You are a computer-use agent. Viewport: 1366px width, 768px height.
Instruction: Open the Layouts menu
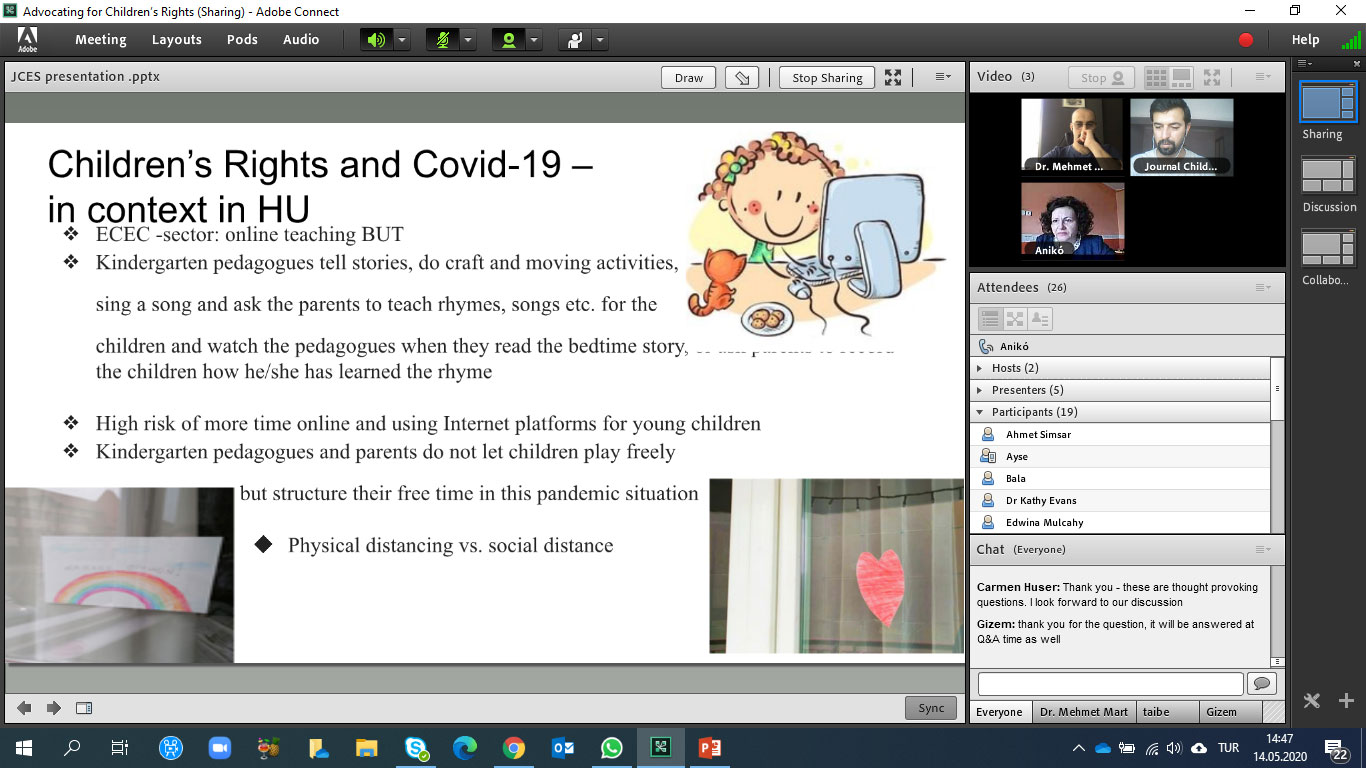tap(176, 40)
